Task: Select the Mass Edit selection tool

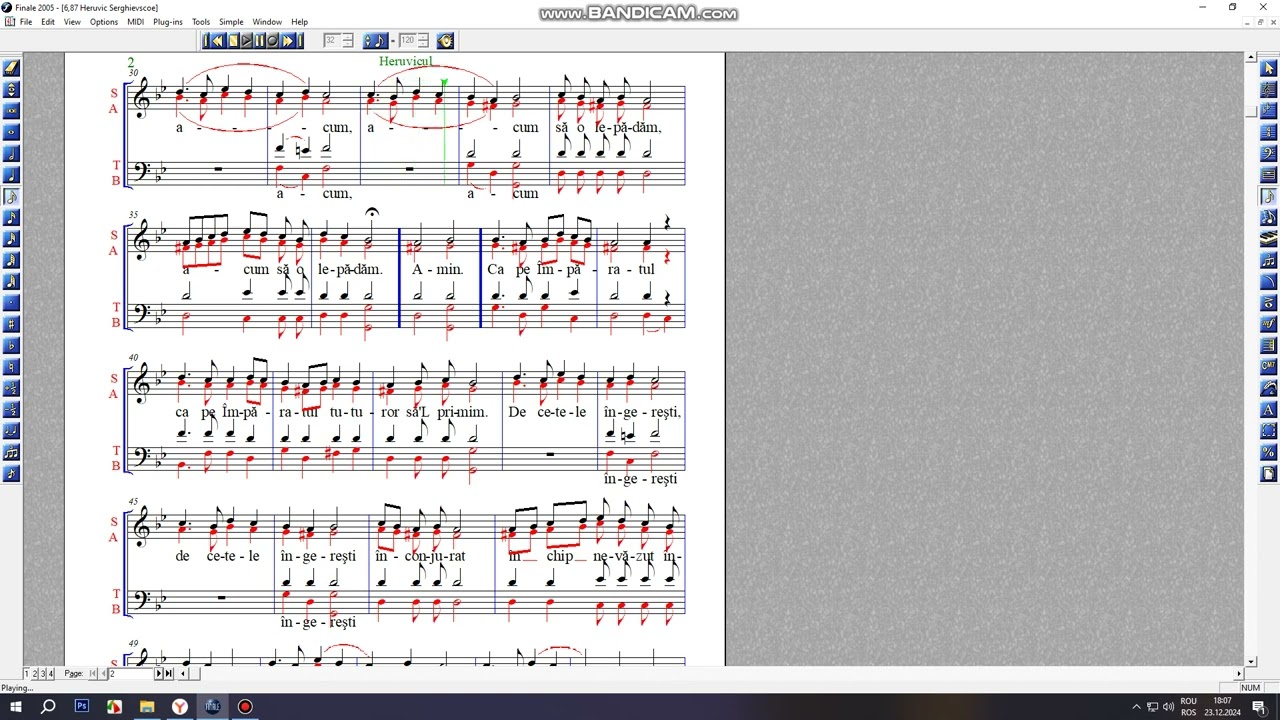Action: tap(1268, 431)
